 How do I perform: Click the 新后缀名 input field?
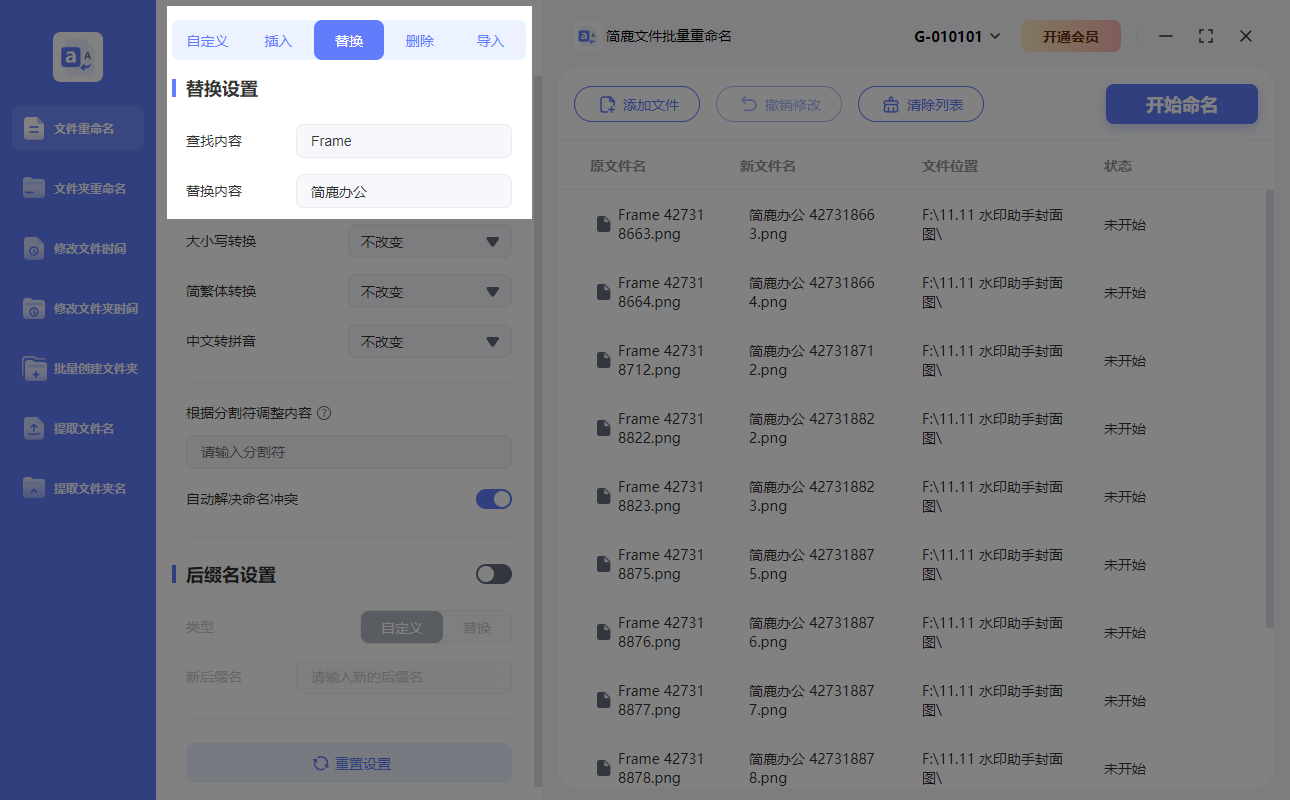point(404,677)
